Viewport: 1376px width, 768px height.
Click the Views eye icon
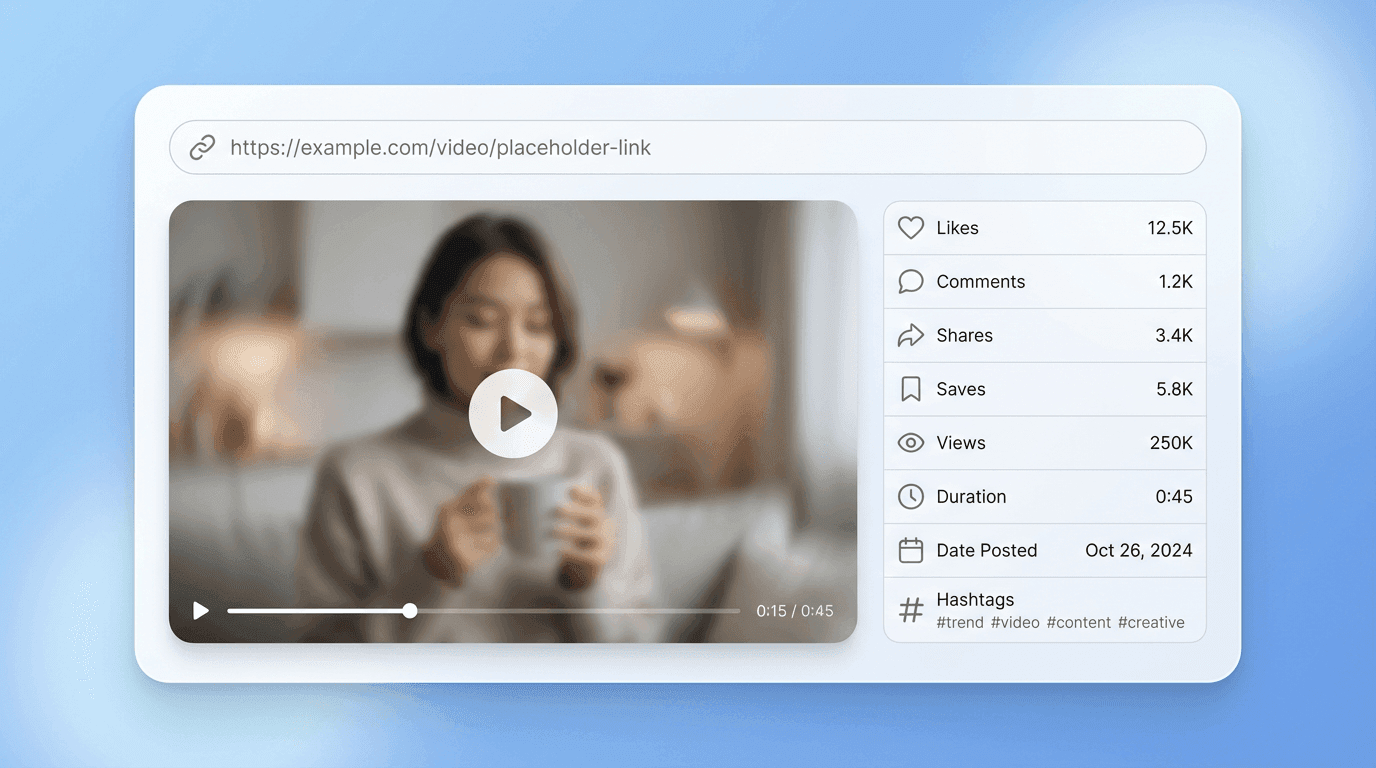coord(910,443)
